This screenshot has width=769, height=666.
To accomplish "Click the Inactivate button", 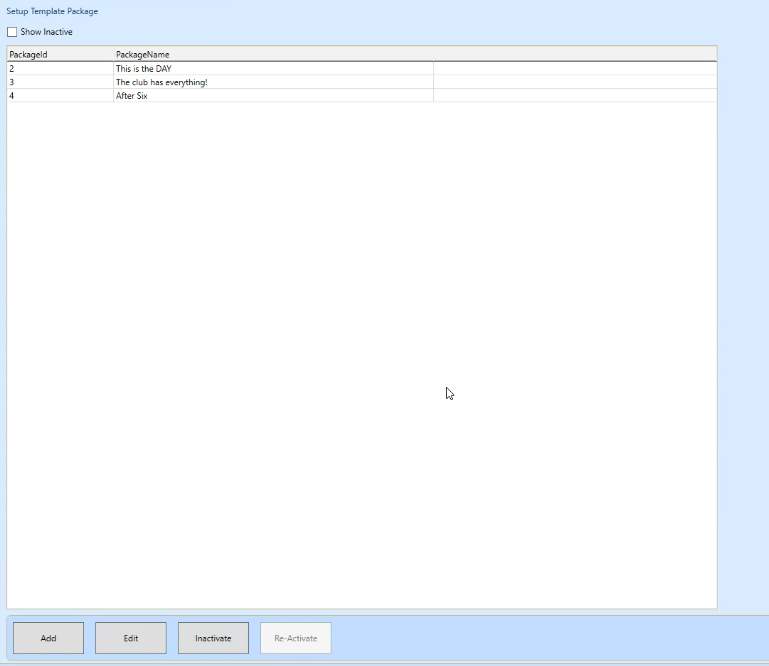I will [x=213, y=638].
